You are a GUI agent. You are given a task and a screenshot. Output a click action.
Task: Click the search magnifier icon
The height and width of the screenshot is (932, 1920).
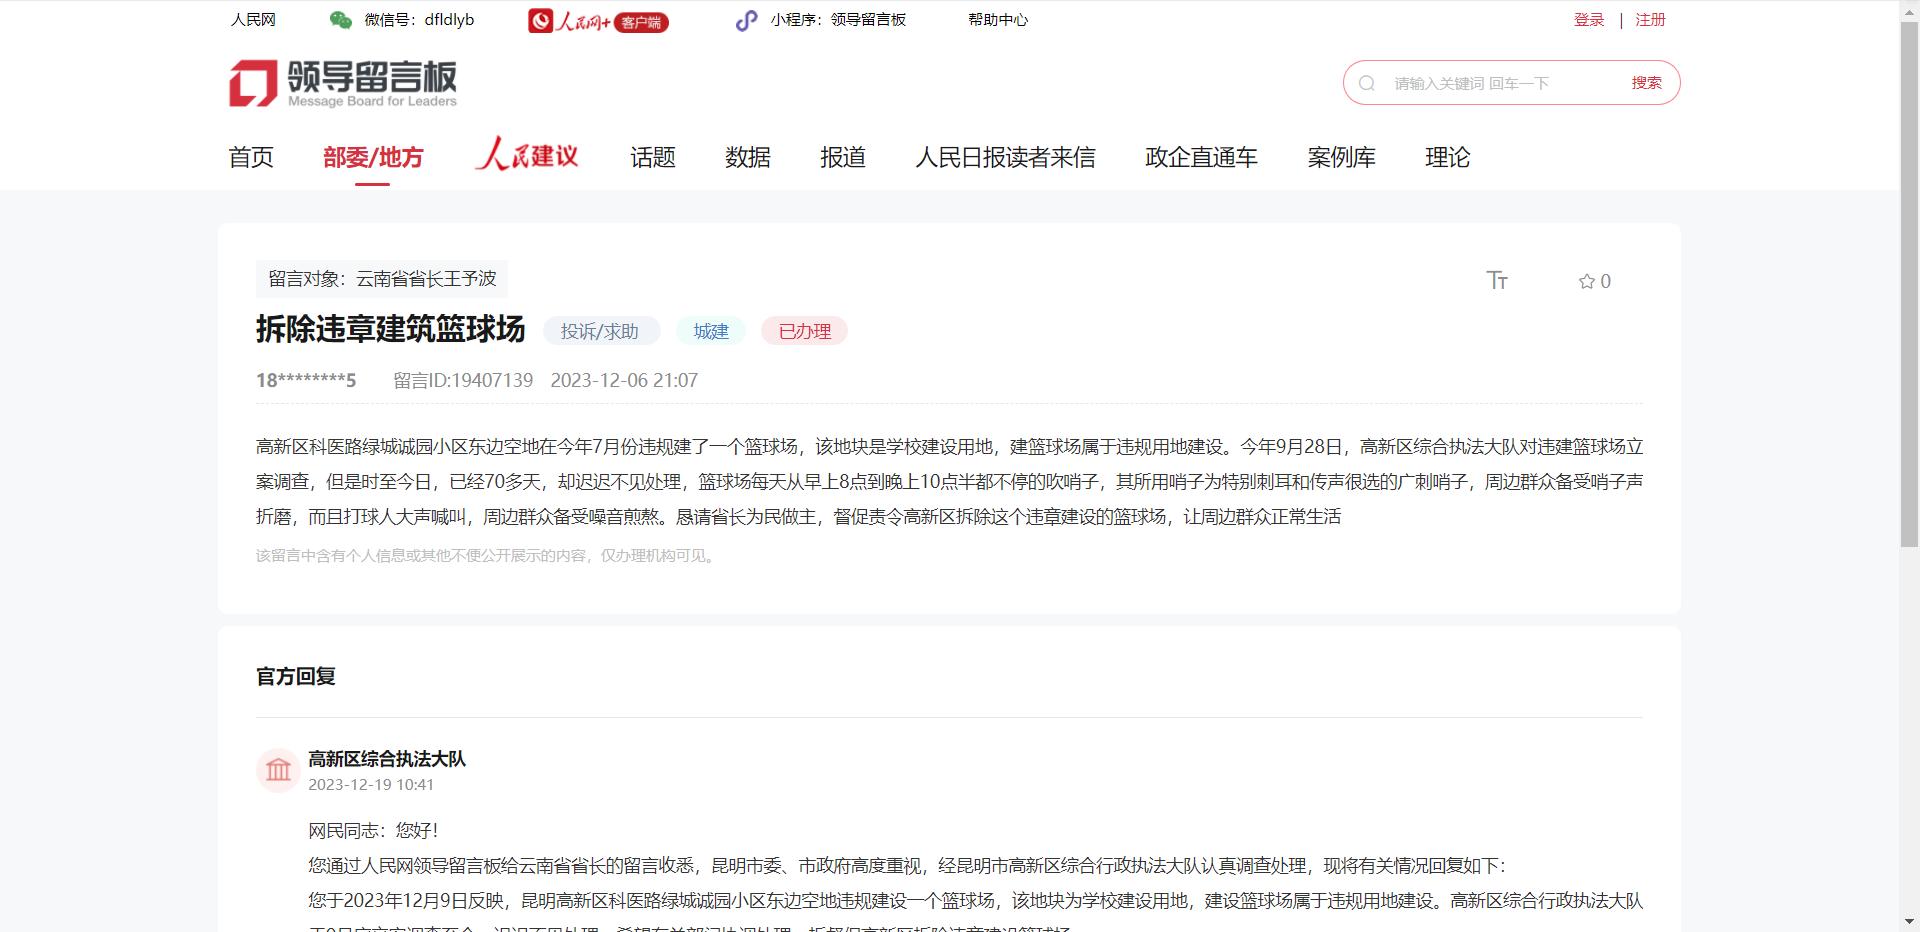coord(1365,82)
